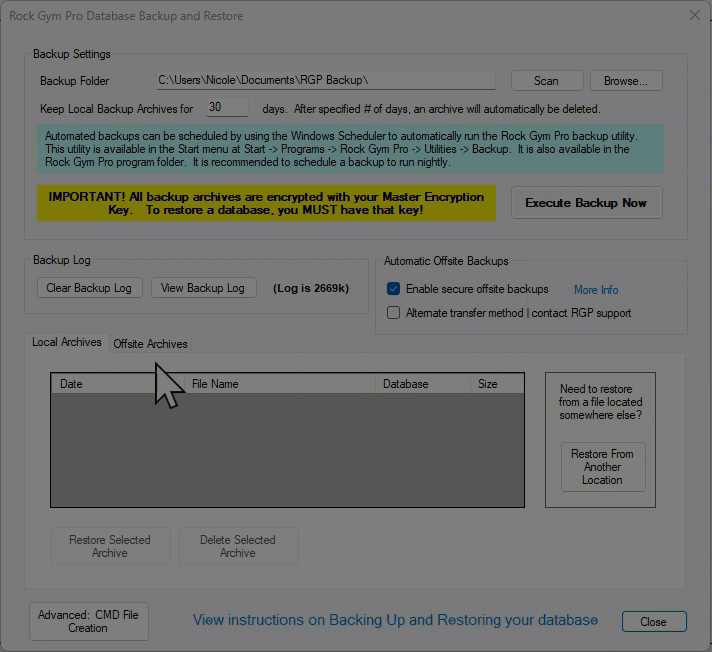Sort archives by Date column
The image size is (712, 652).
pyautogui.click(x=118, y=384)
